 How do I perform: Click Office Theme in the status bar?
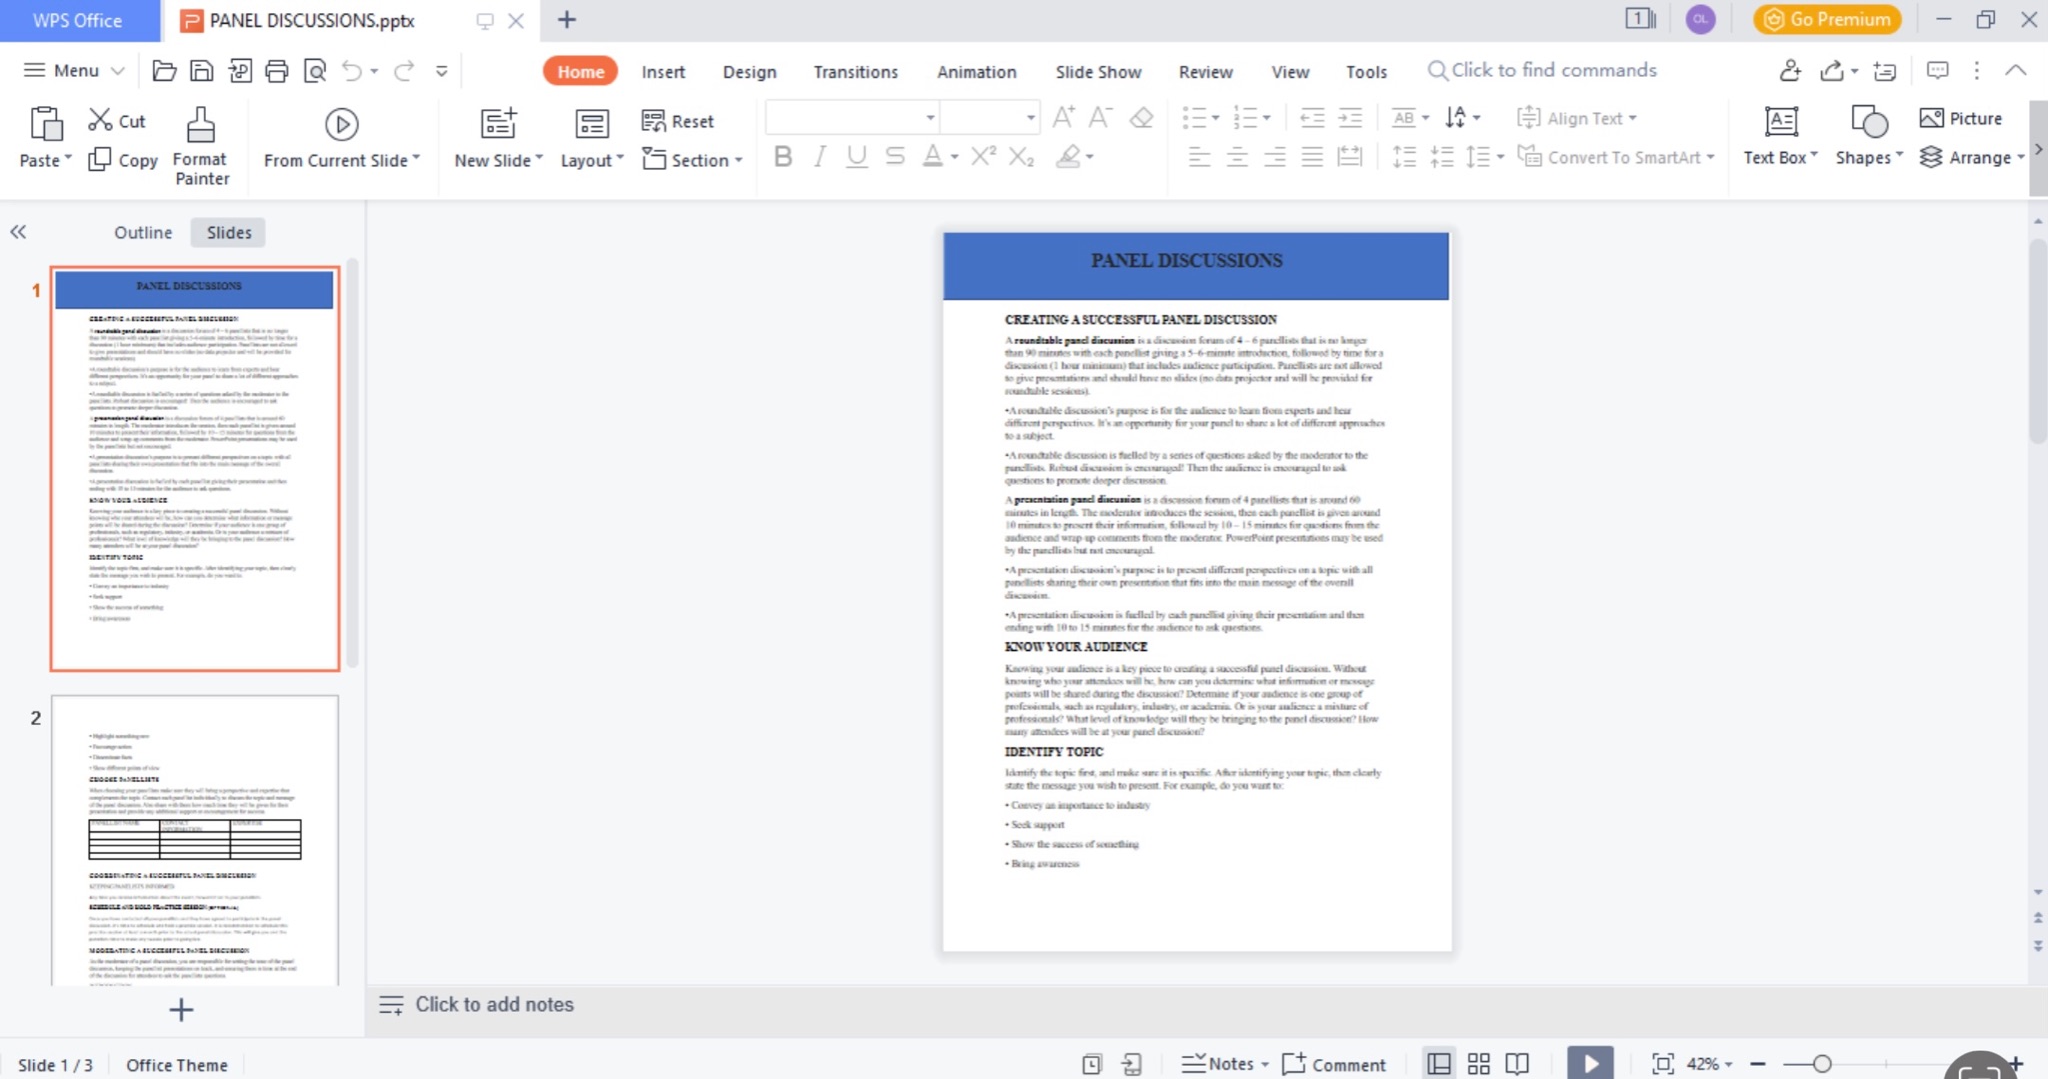(175, 1064)
